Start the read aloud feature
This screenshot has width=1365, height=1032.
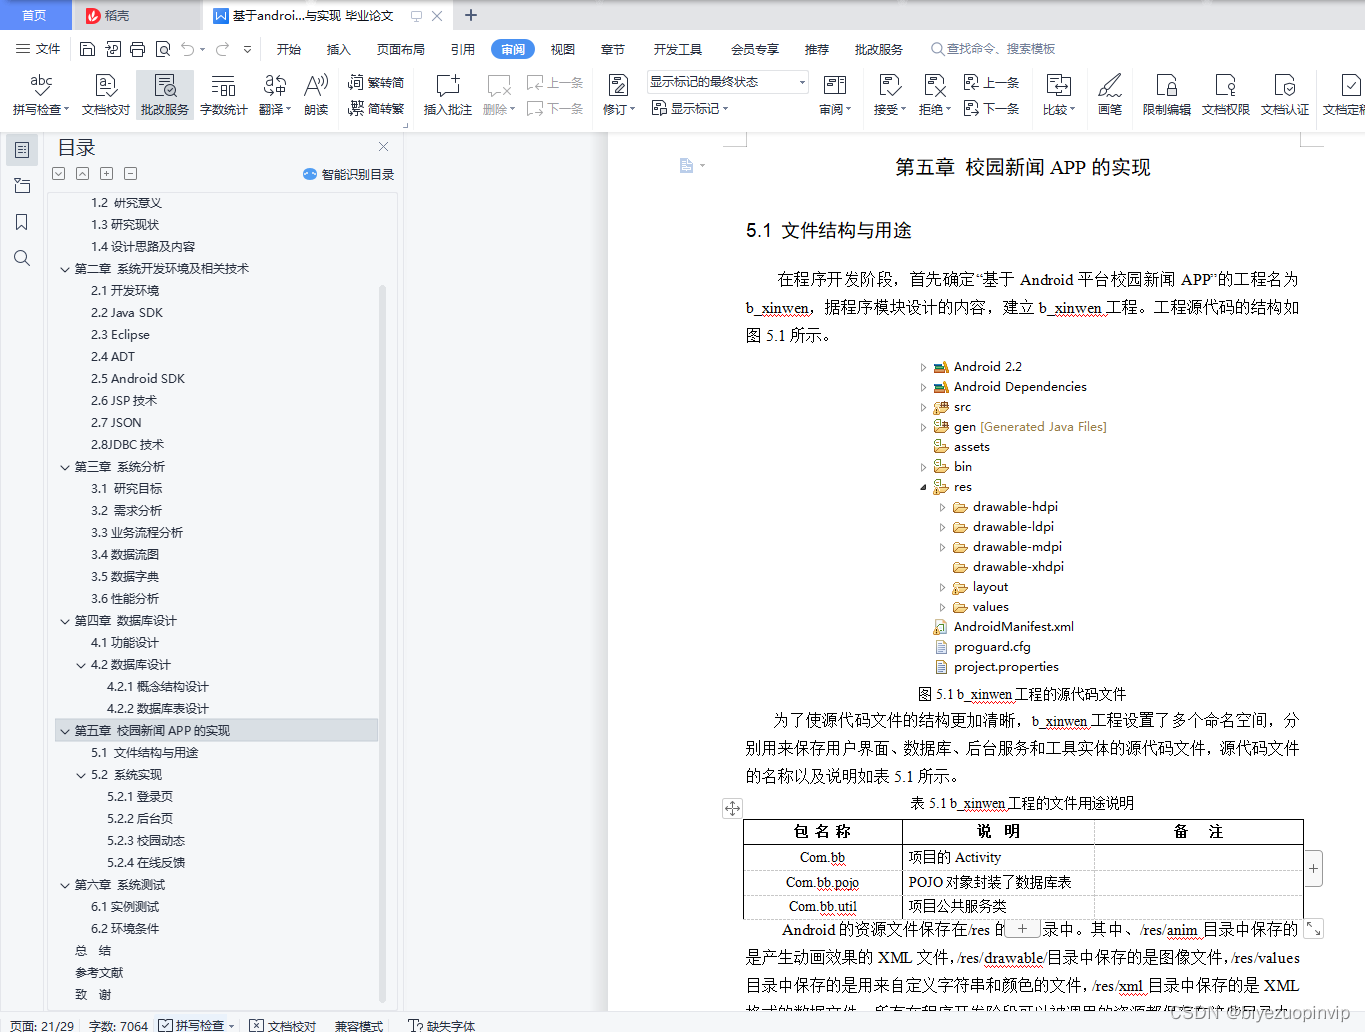[316, 95]
